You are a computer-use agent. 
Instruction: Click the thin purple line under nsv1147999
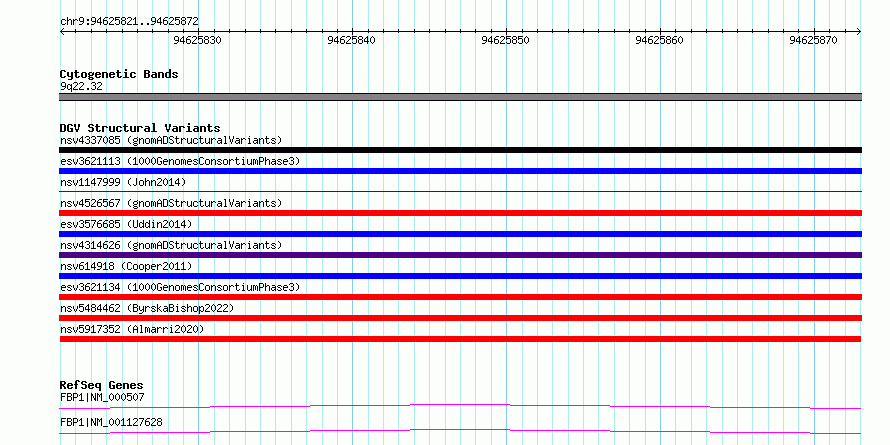(x=460, y=192)
